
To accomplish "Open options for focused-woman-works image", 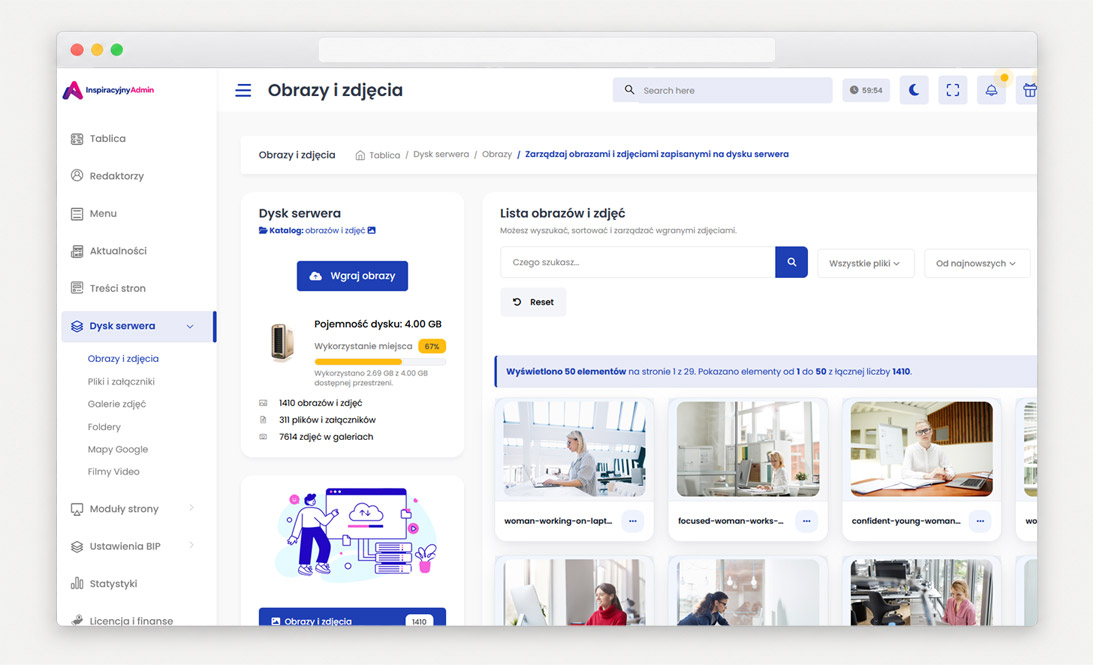I will point(807,521).
